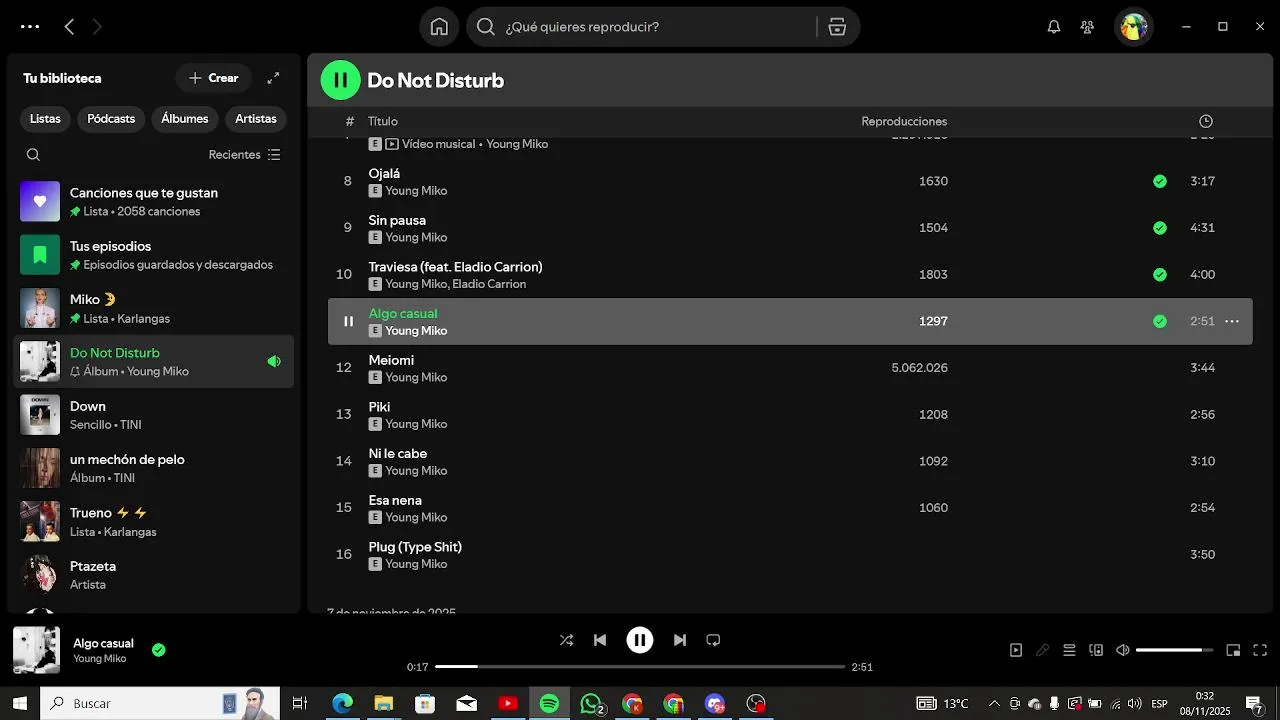Open Young Miko link under Ojalá

pyautogui.click(x=416, y=191)
